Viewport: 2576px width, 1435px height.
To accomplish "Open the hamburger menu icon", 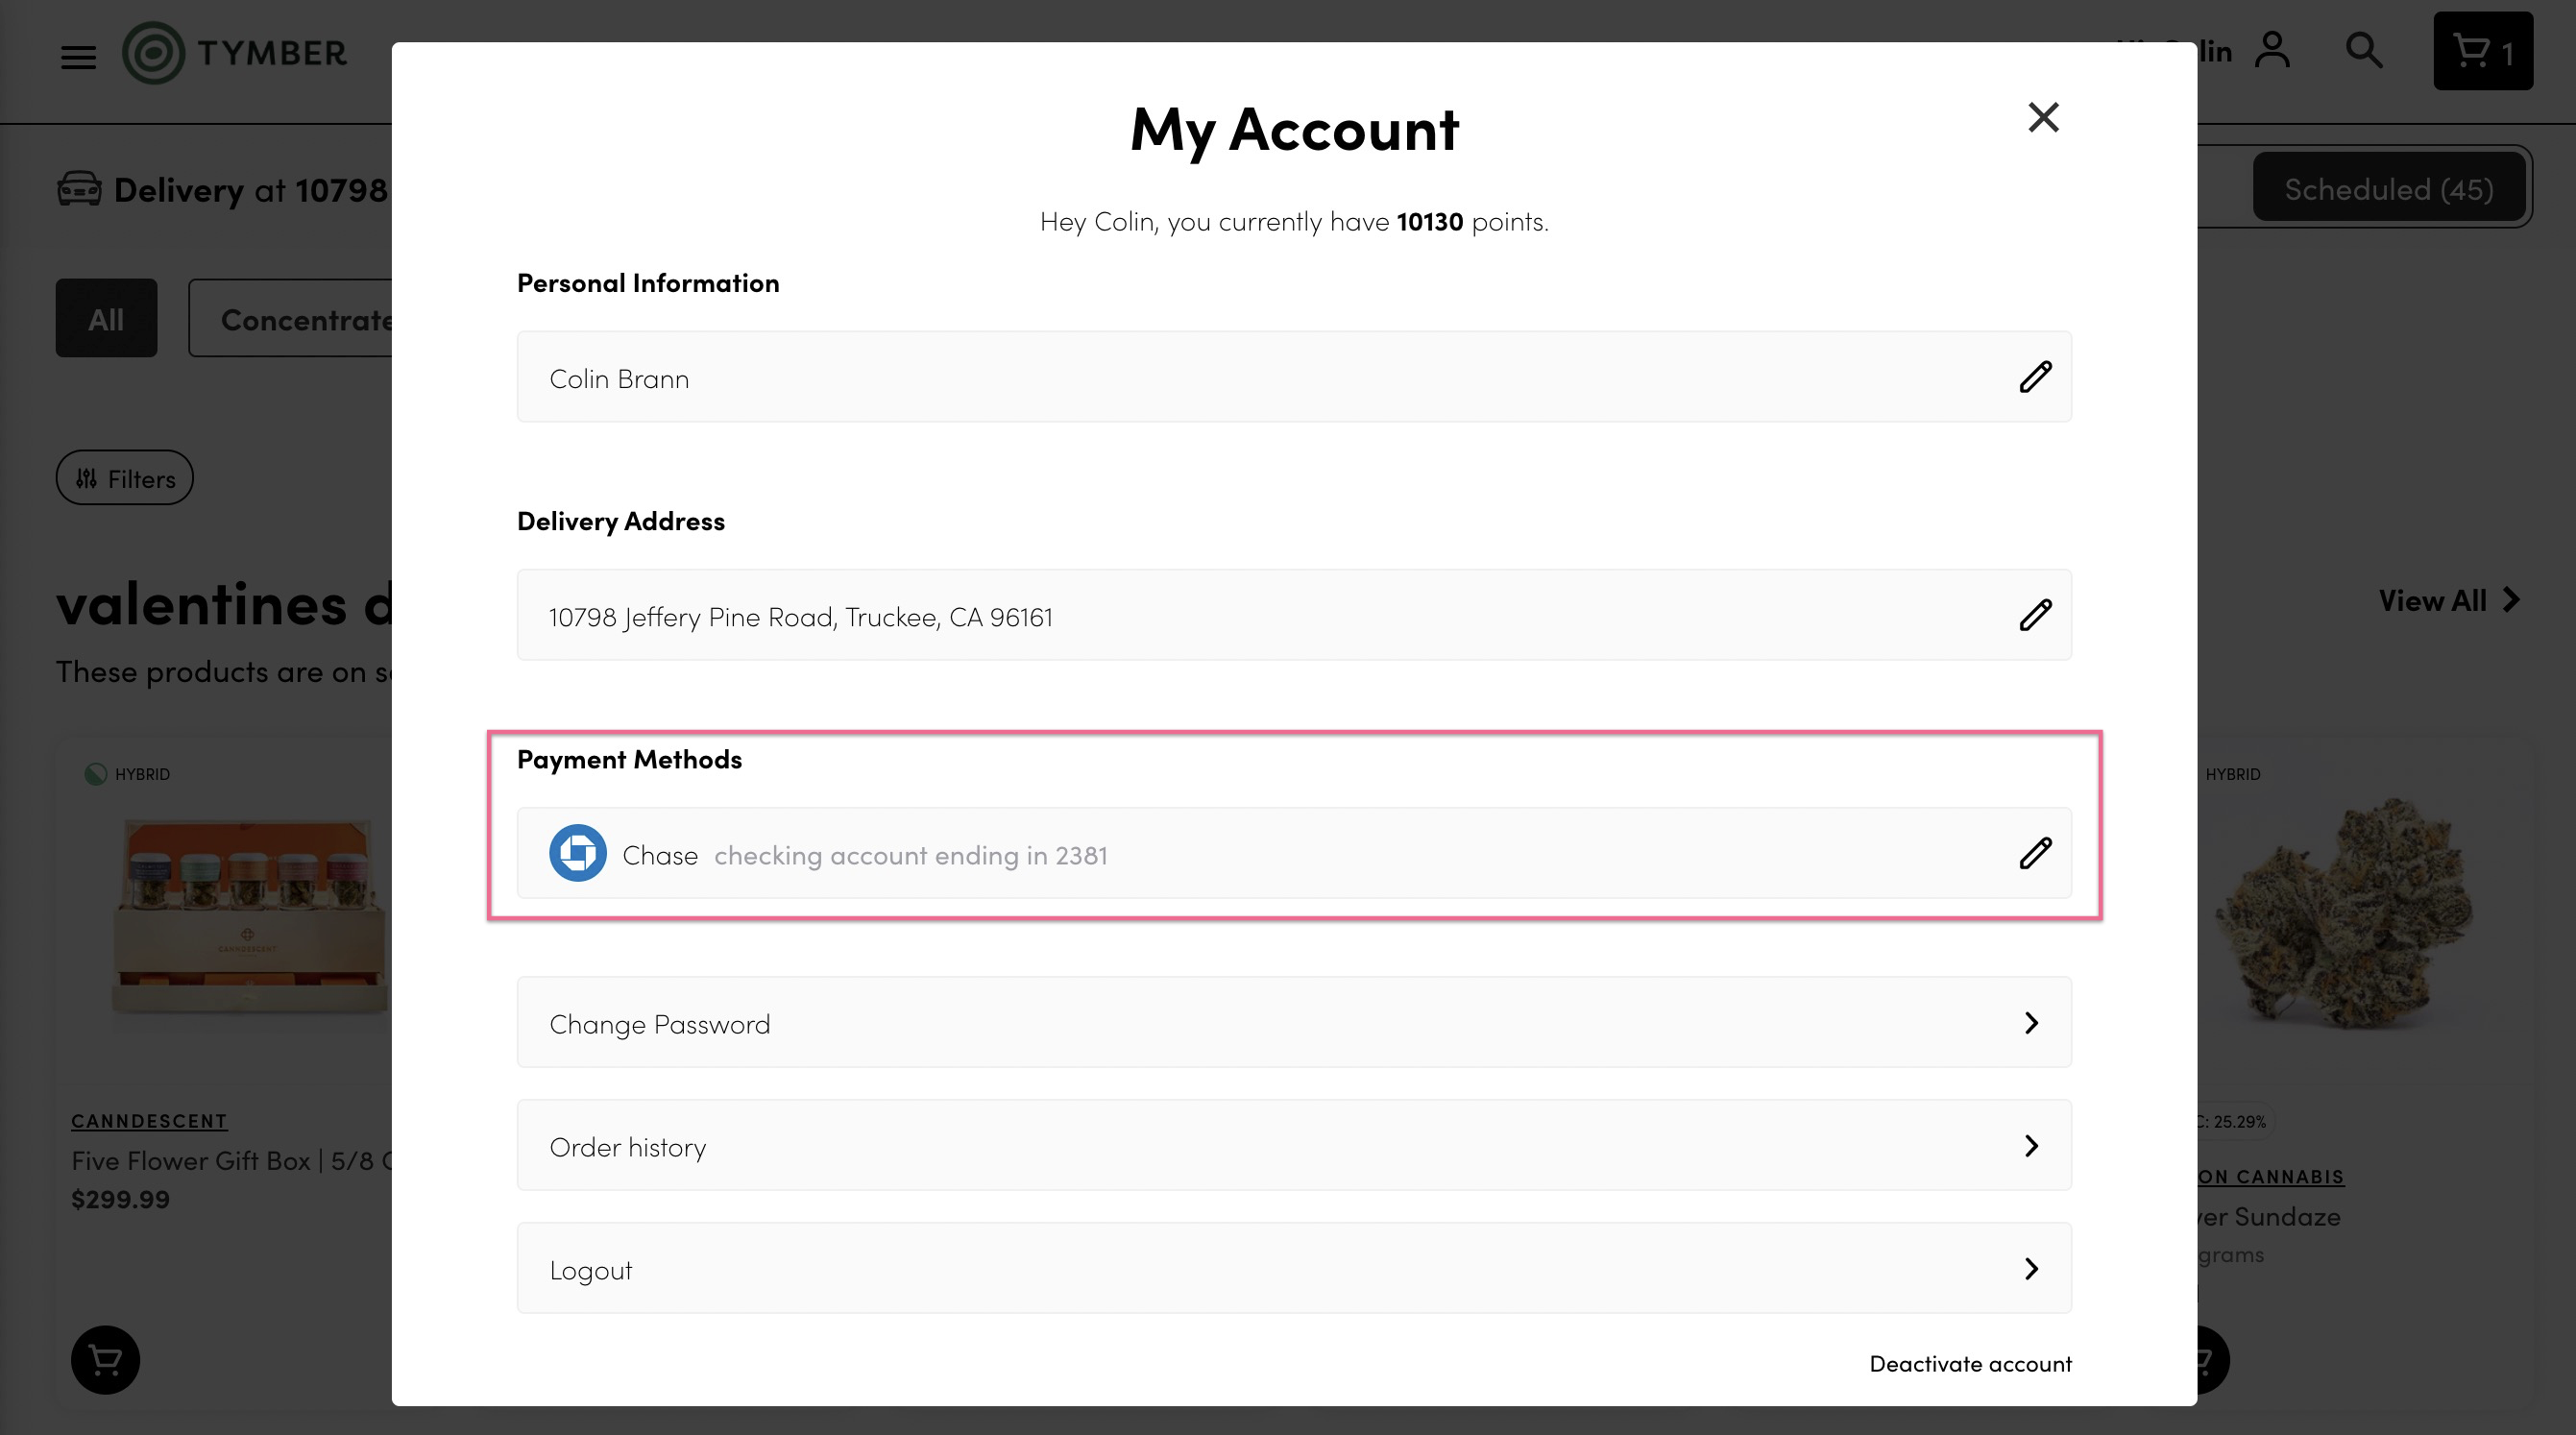I will pos(78,57).
